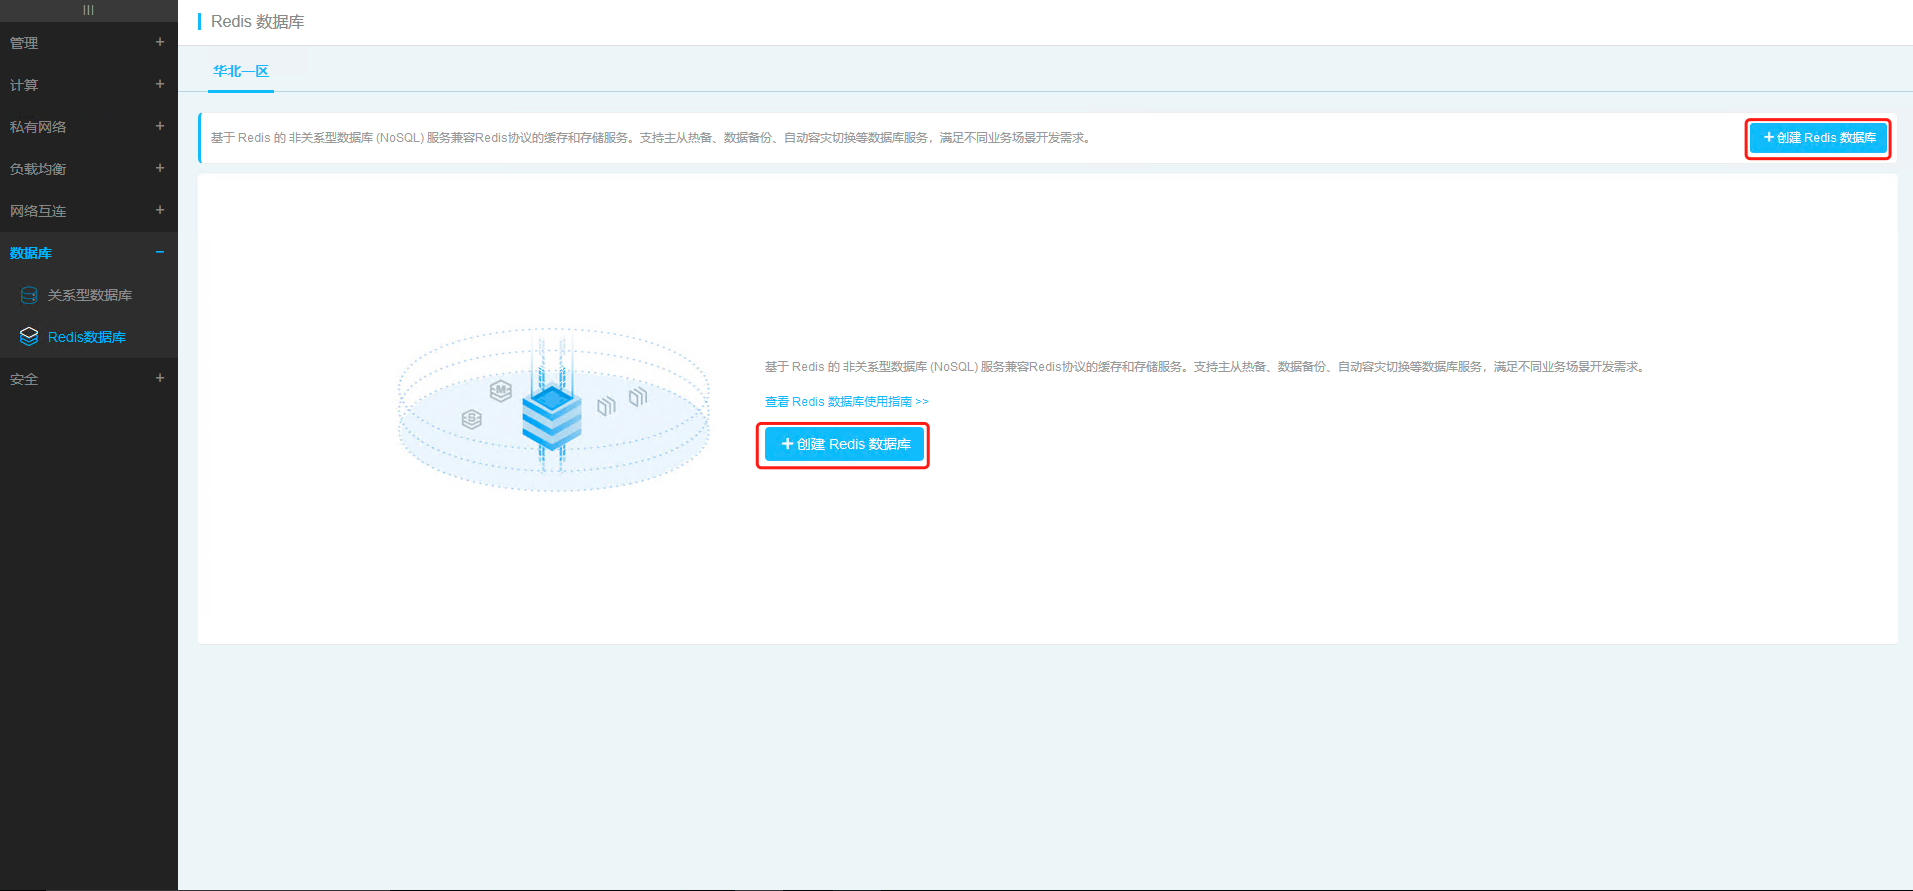The width and height of the screenshot is (1913, 891).
Task: Click the Redis database illustration
Action: pos(553,410)
